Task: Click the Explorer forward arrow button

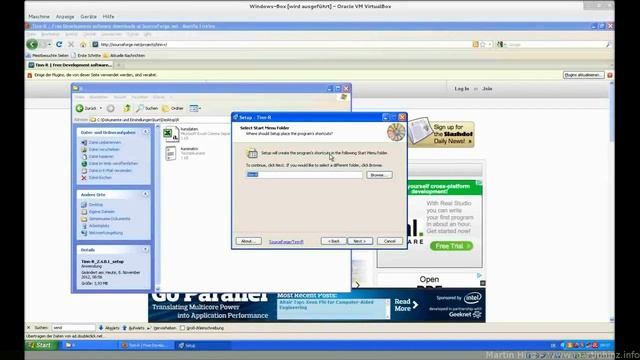Action: click(111, 108)
